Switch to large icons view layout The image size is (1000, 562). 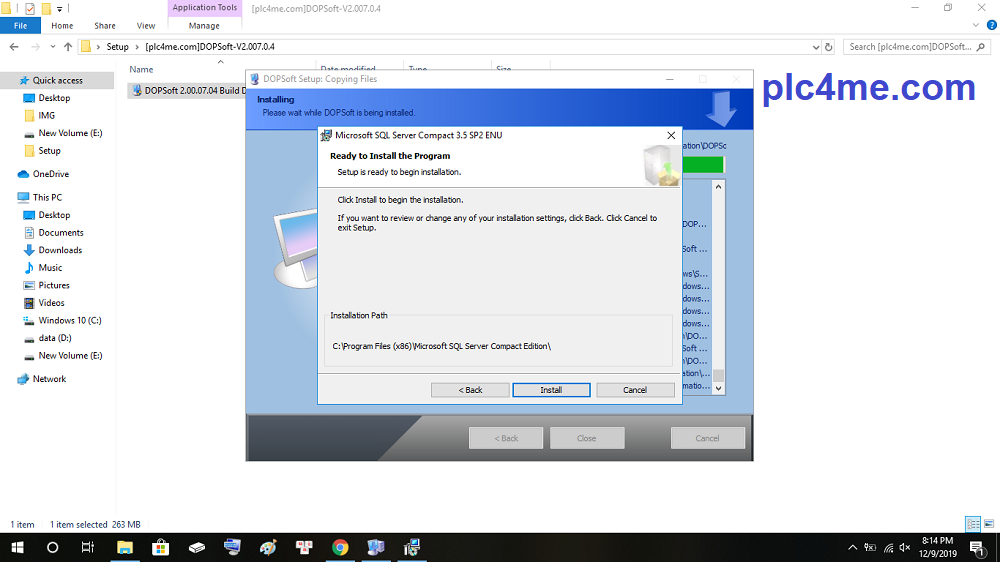coord(989,524)
